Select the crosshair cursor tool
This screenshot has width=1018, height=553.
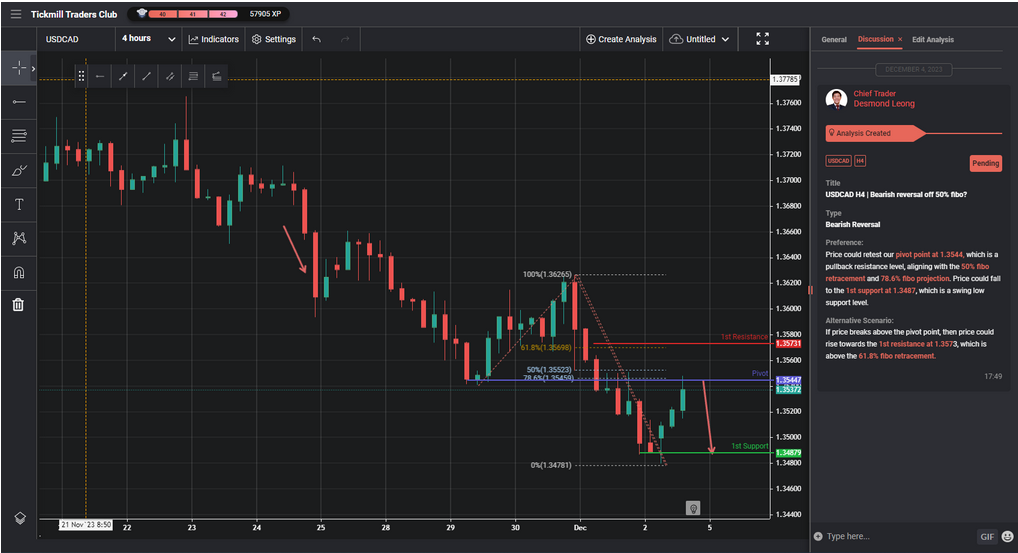19,68
